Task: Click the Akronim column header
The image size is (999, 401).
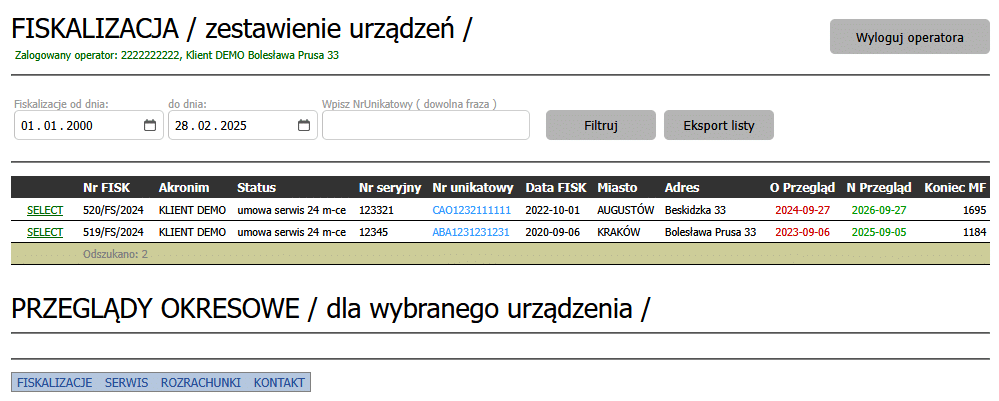Action: pos(183,187)
